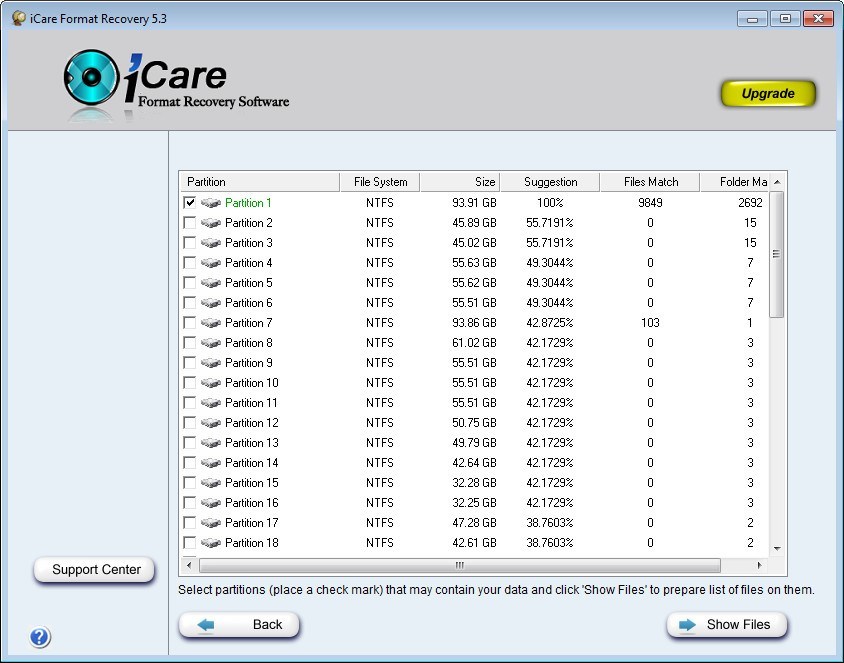The width and height of the screenshot is (844, 663).
Task: Mark the Partition 16 checkbox
Action: point(189,503)
